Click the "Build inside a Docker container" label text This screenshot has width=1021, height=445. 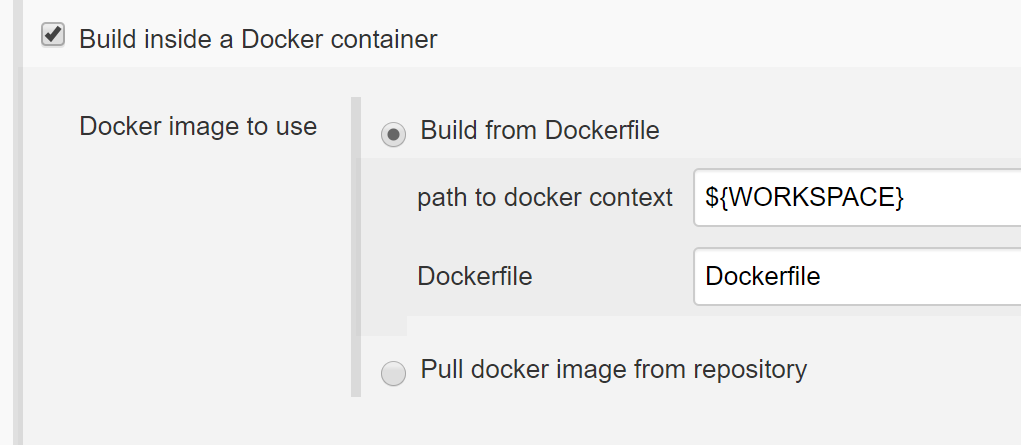coord(258,39)
